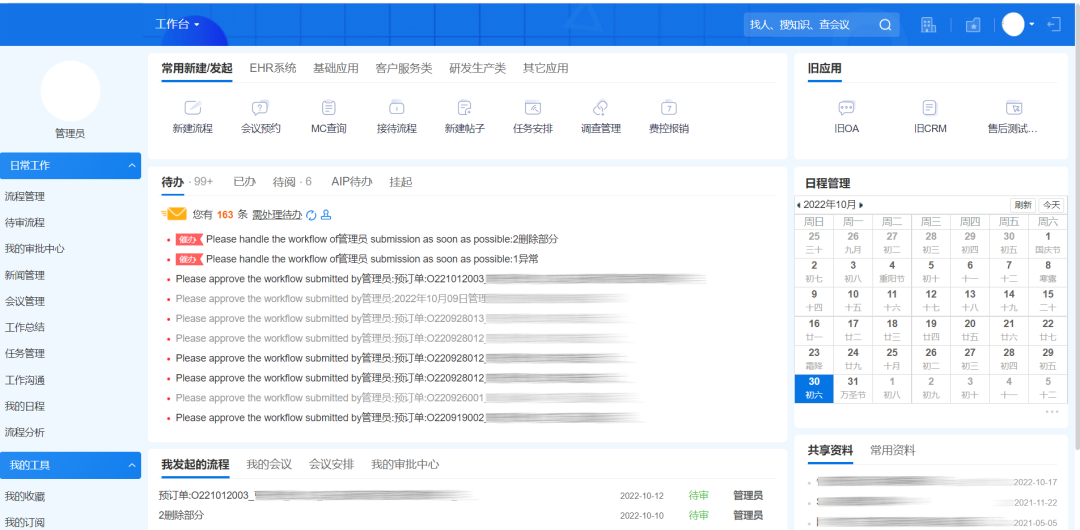This screenshot has width=1080, height=530.
Task: Switch to 待阅 tab
Action: [x=292, y=182]
